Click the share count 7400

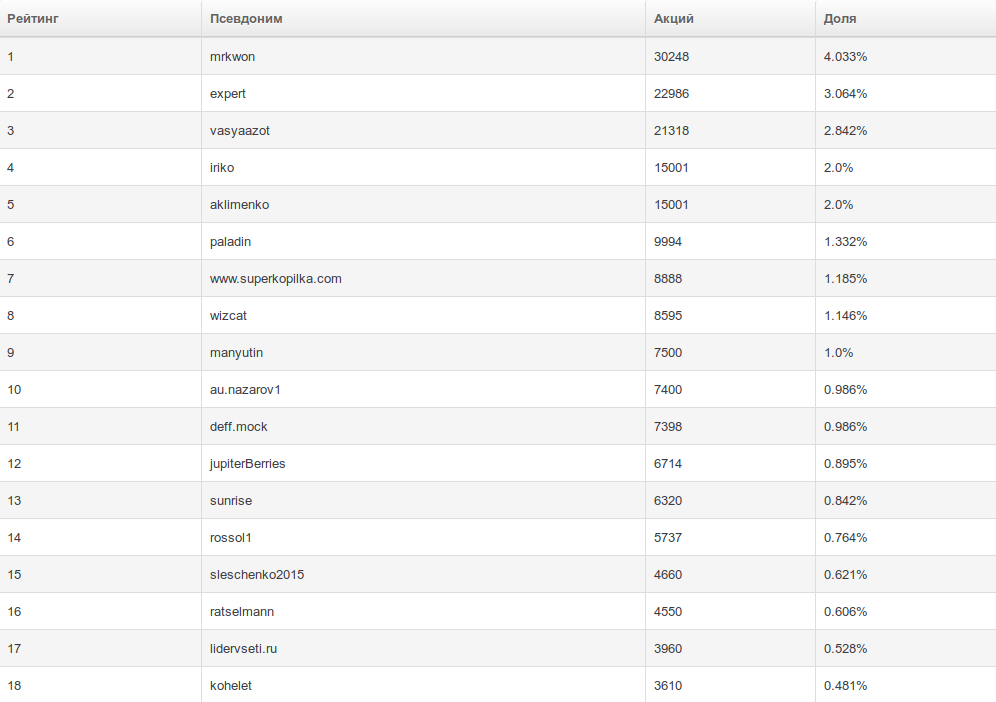click(x=668, y=390)
